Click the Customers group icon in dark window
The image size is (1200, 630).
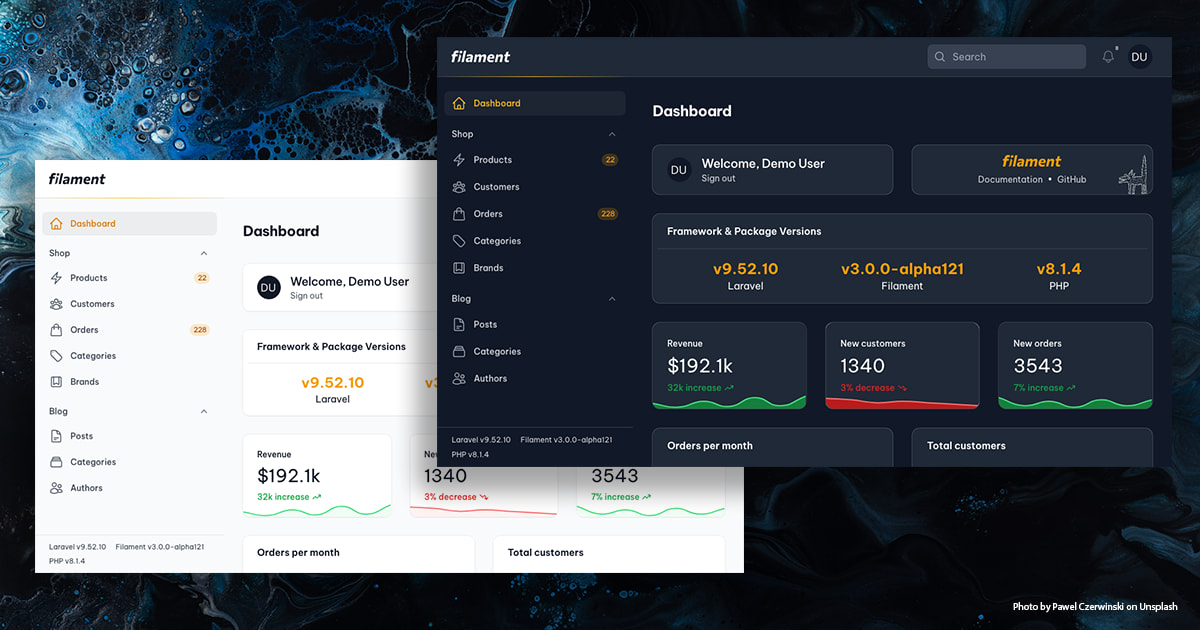(459, 187)
